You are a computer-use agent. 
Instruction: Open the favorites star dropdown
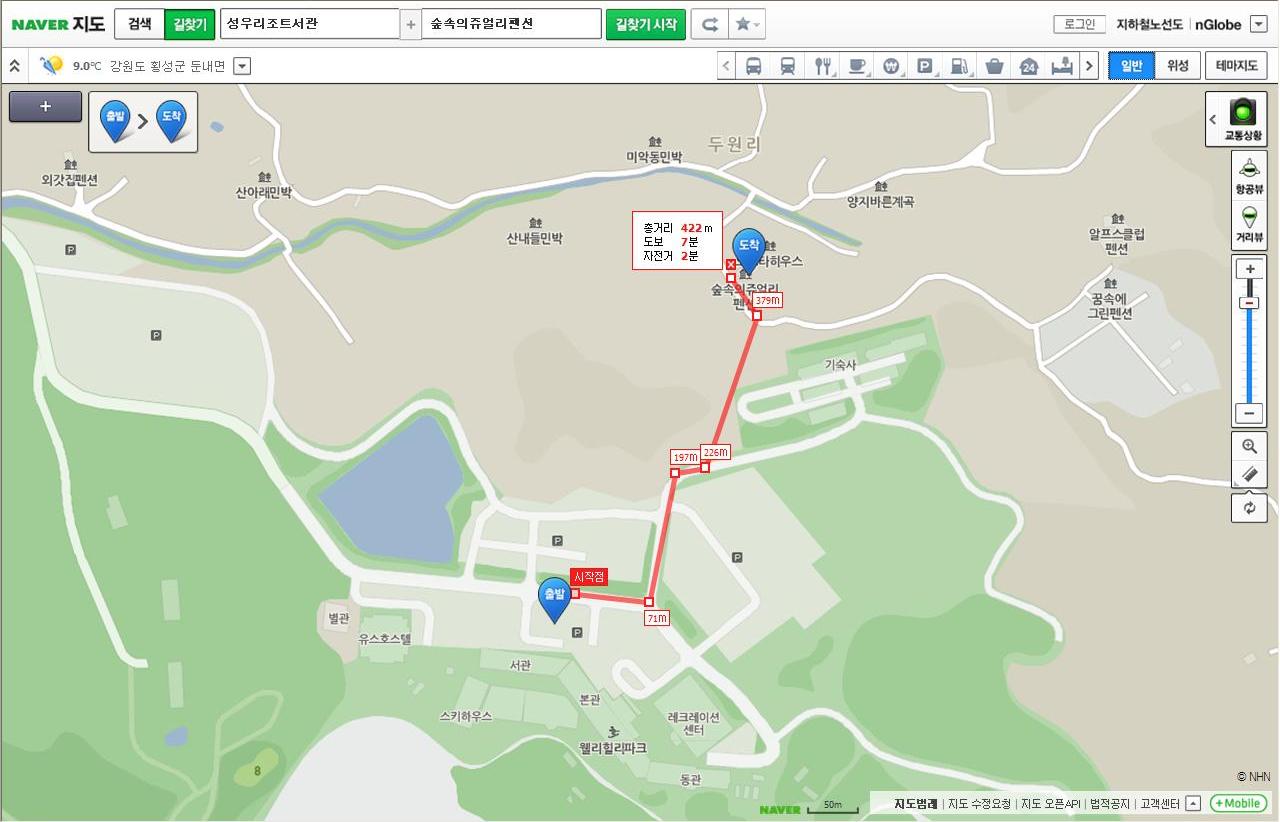pos(748,25)
